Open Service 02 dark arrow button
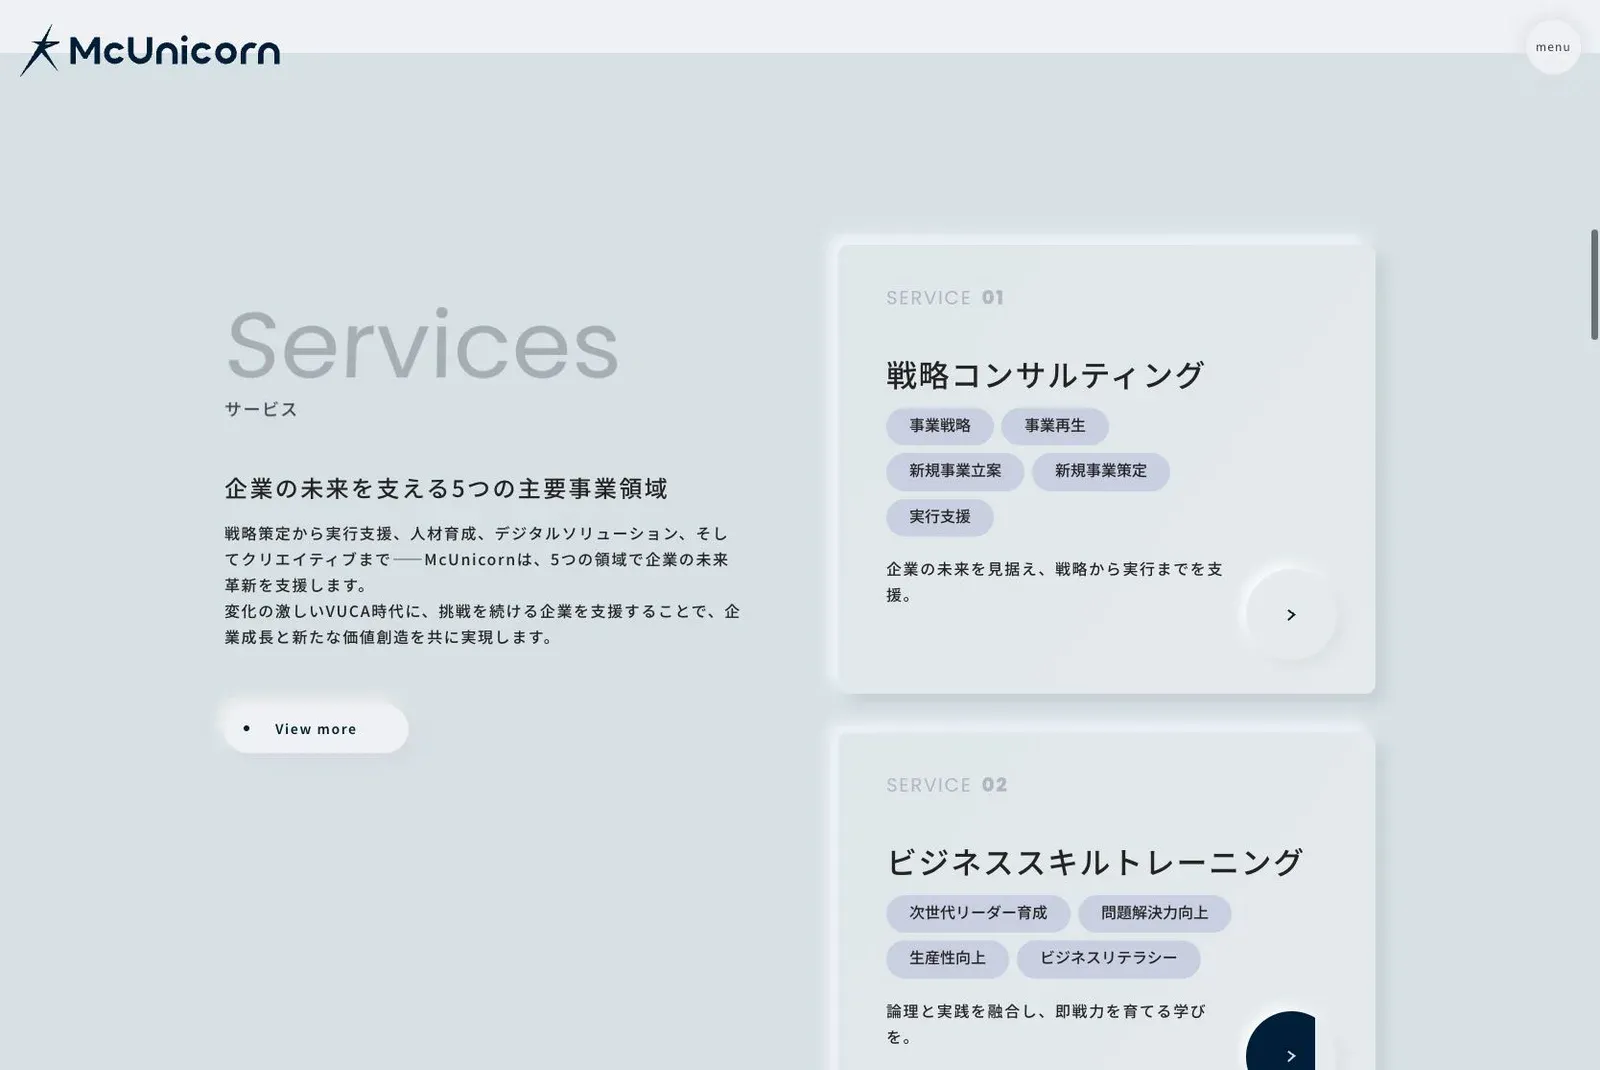 tap(1290, 1041)
